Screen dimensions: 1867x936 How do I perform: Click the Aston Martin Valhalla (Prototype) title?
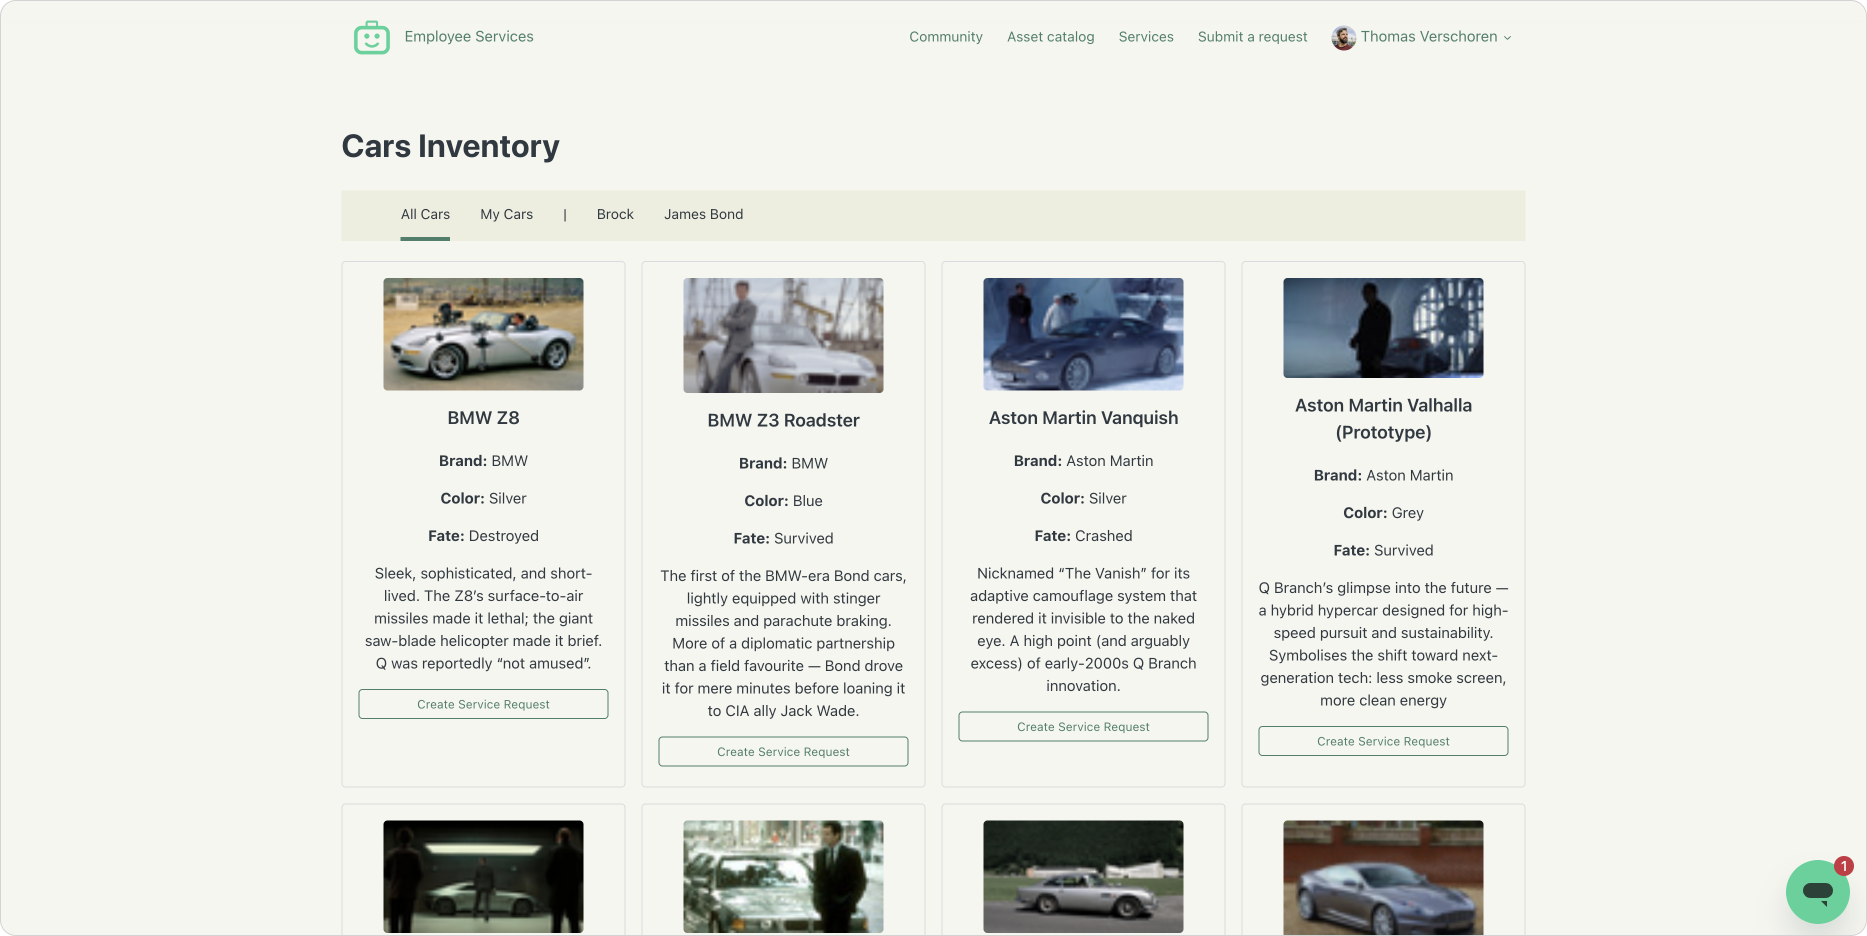tap(1383, 419)
